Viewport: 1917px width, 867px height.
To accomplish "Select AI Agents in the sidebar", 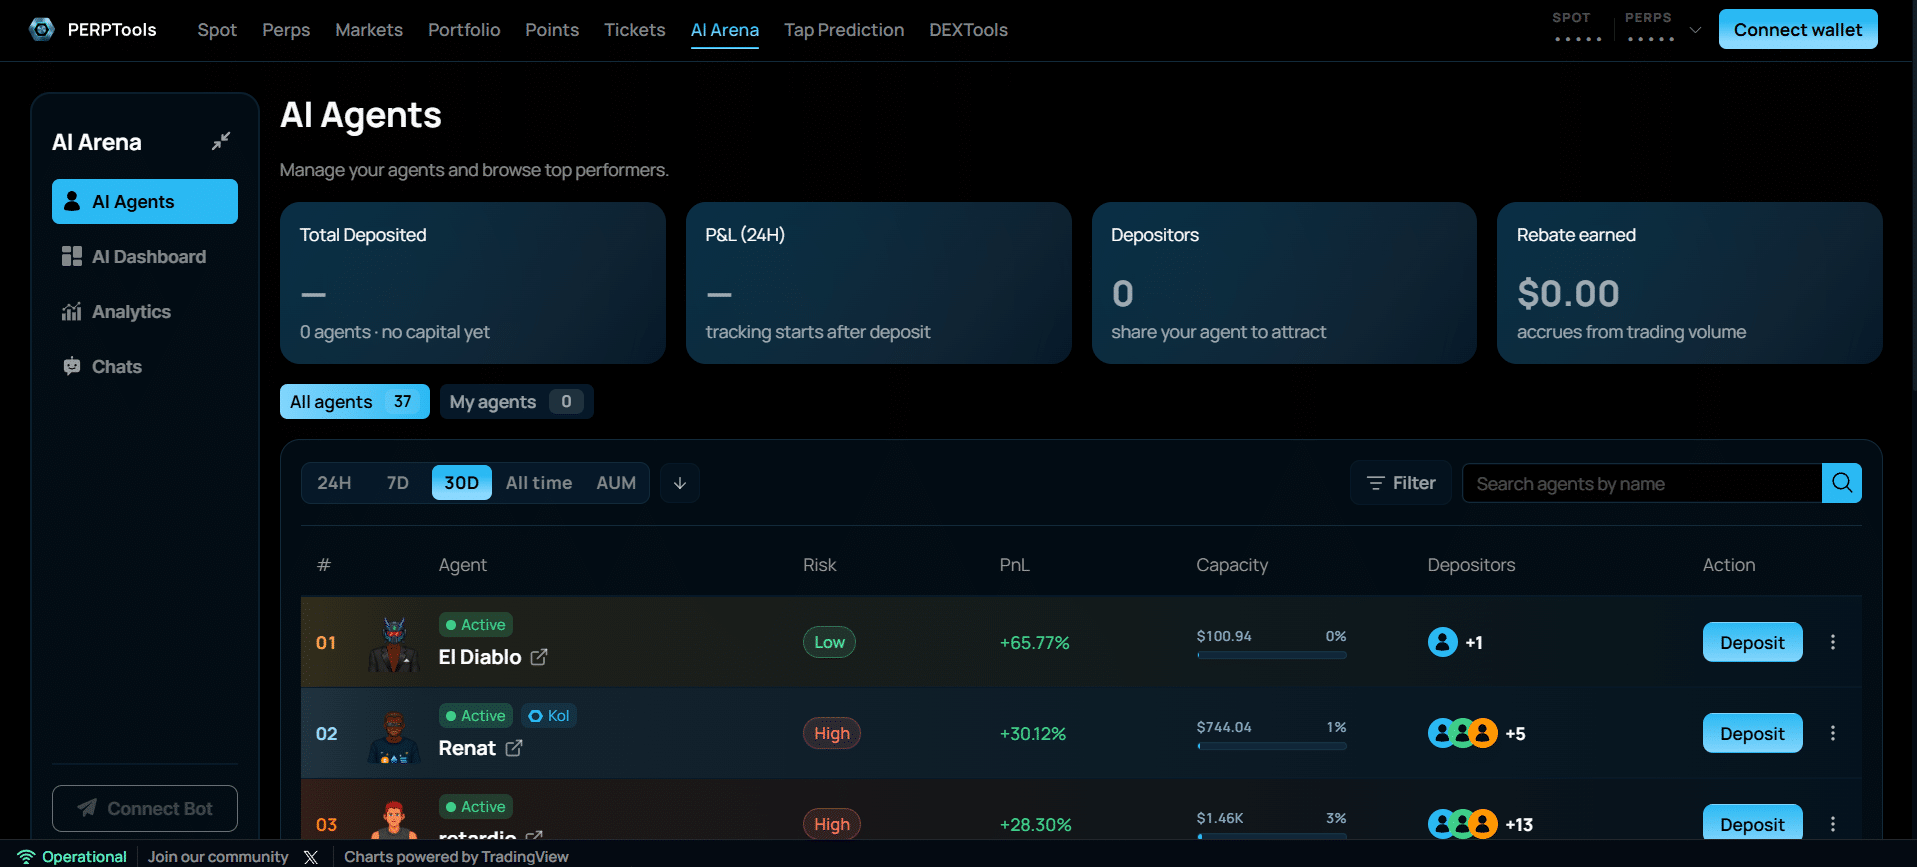I will click(145, 202).
